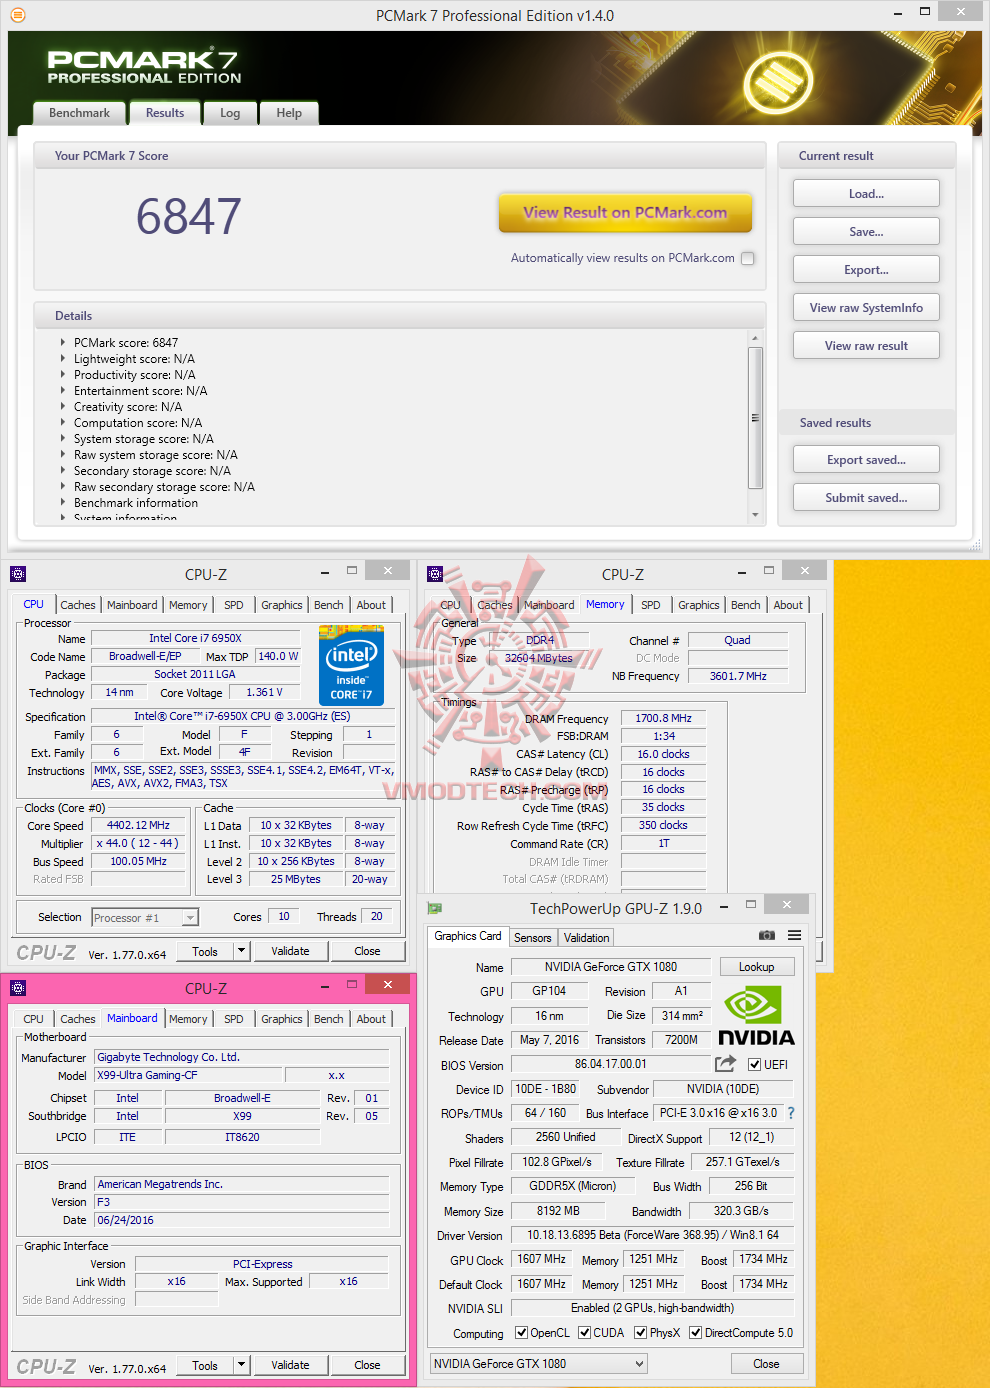990x1388 pixels.
Task: Switch to Sensors tab in GPU-Z
Action: coord(532,938)
